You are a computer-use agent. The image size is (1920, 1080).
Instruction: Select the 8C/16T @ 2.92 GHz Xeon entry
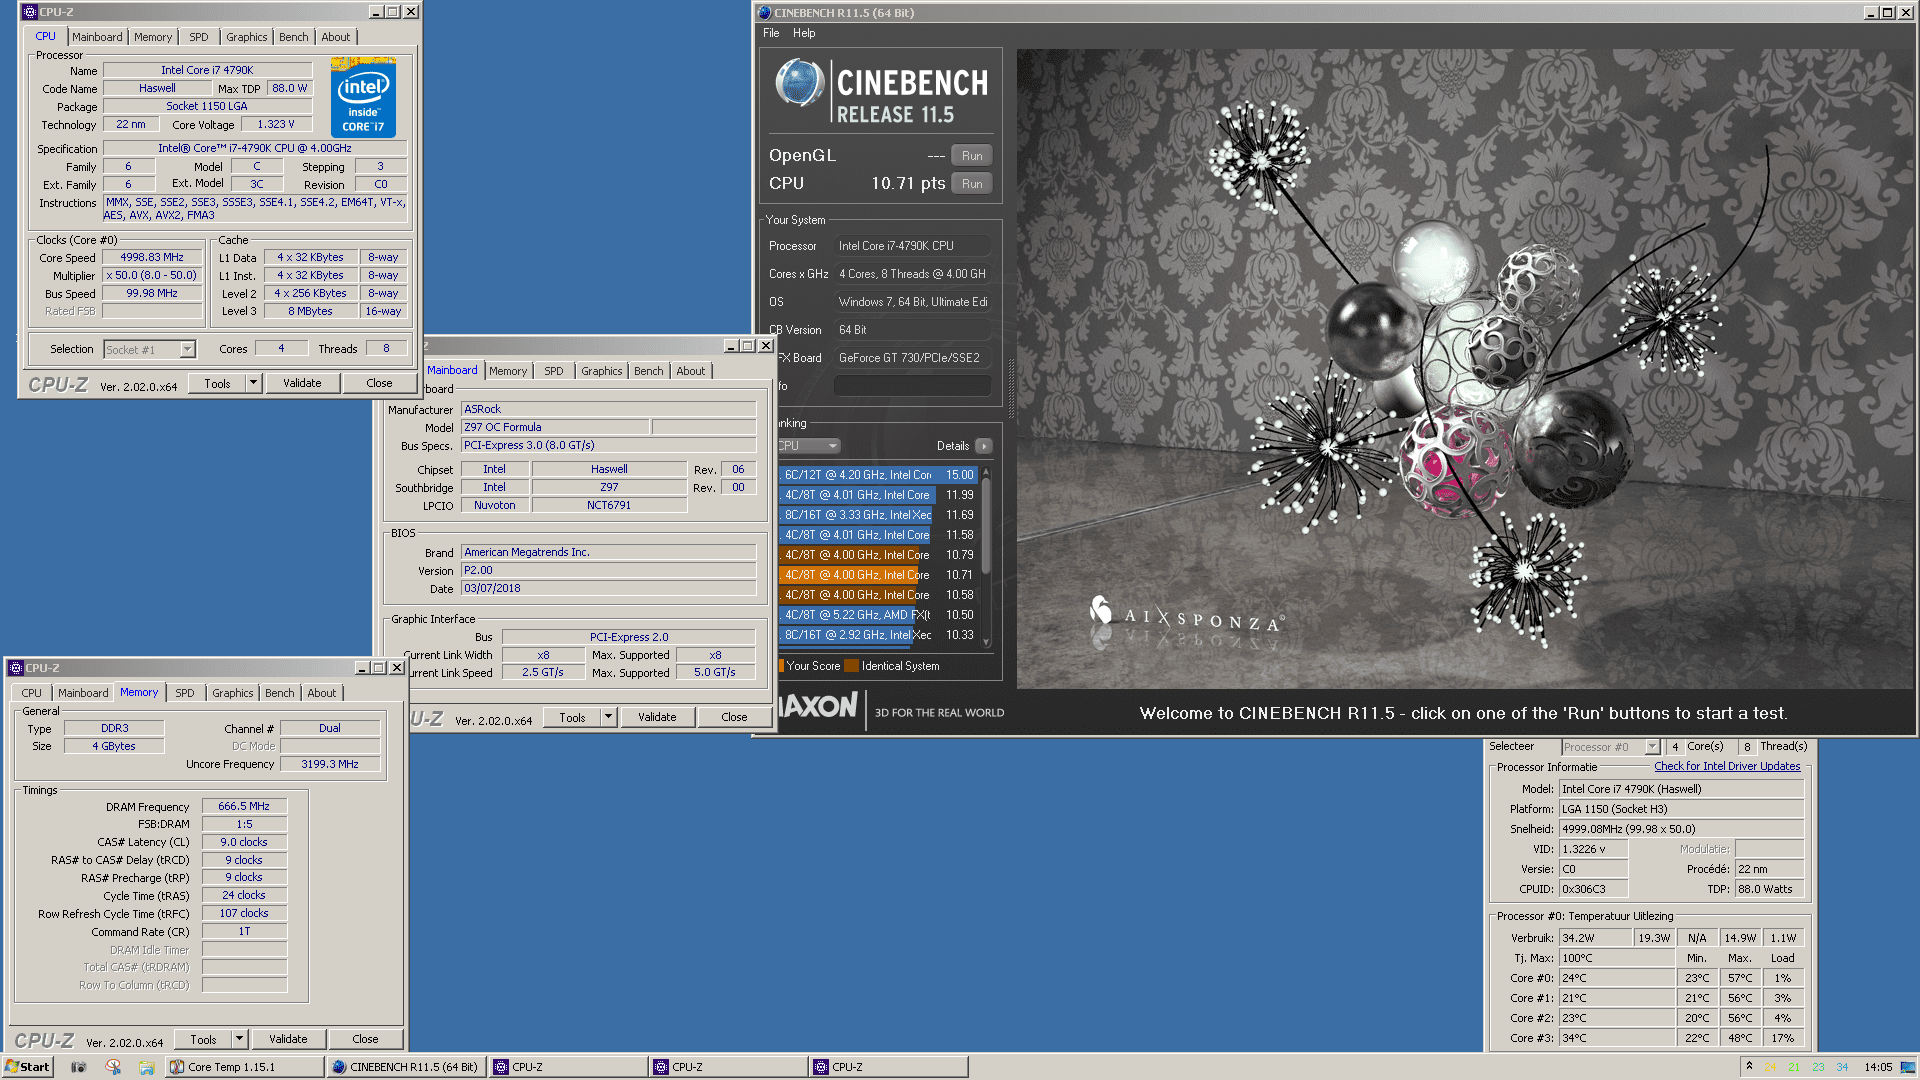click(x=877, y=635)
